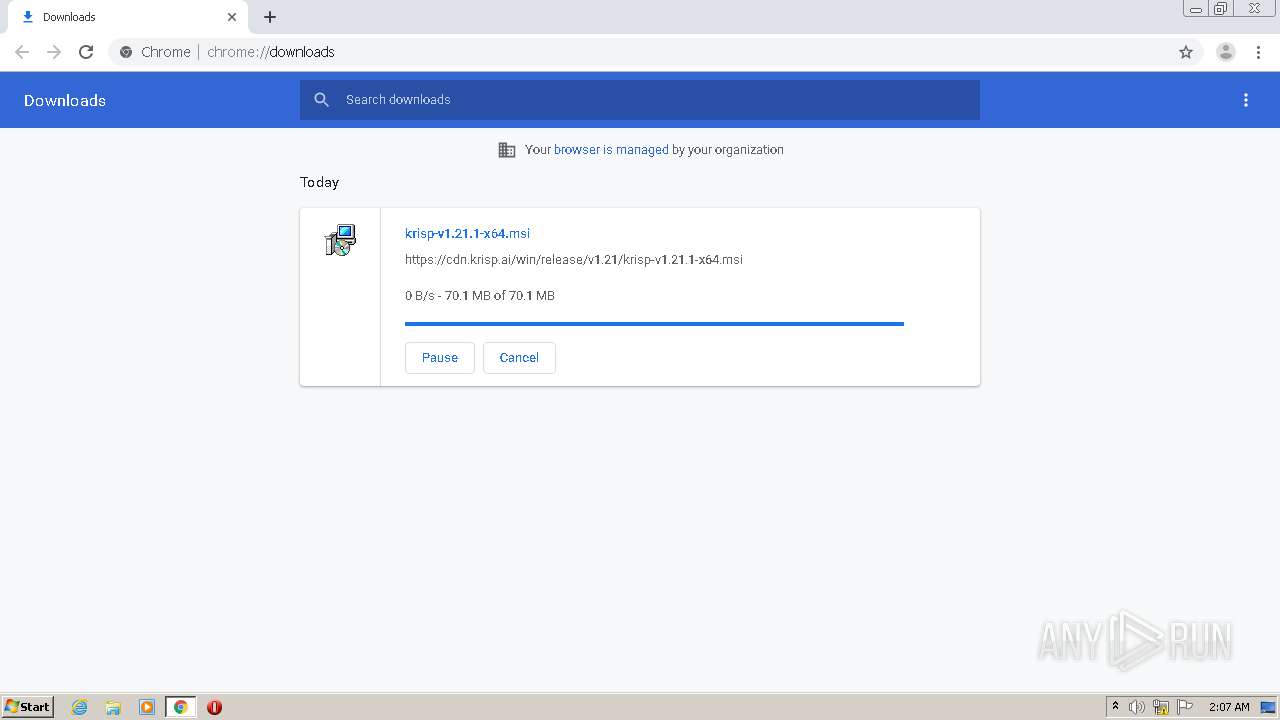Select the Downloads browser tab
The width and height of the screenshot is (1280, 720).
(x=126, y=17)
